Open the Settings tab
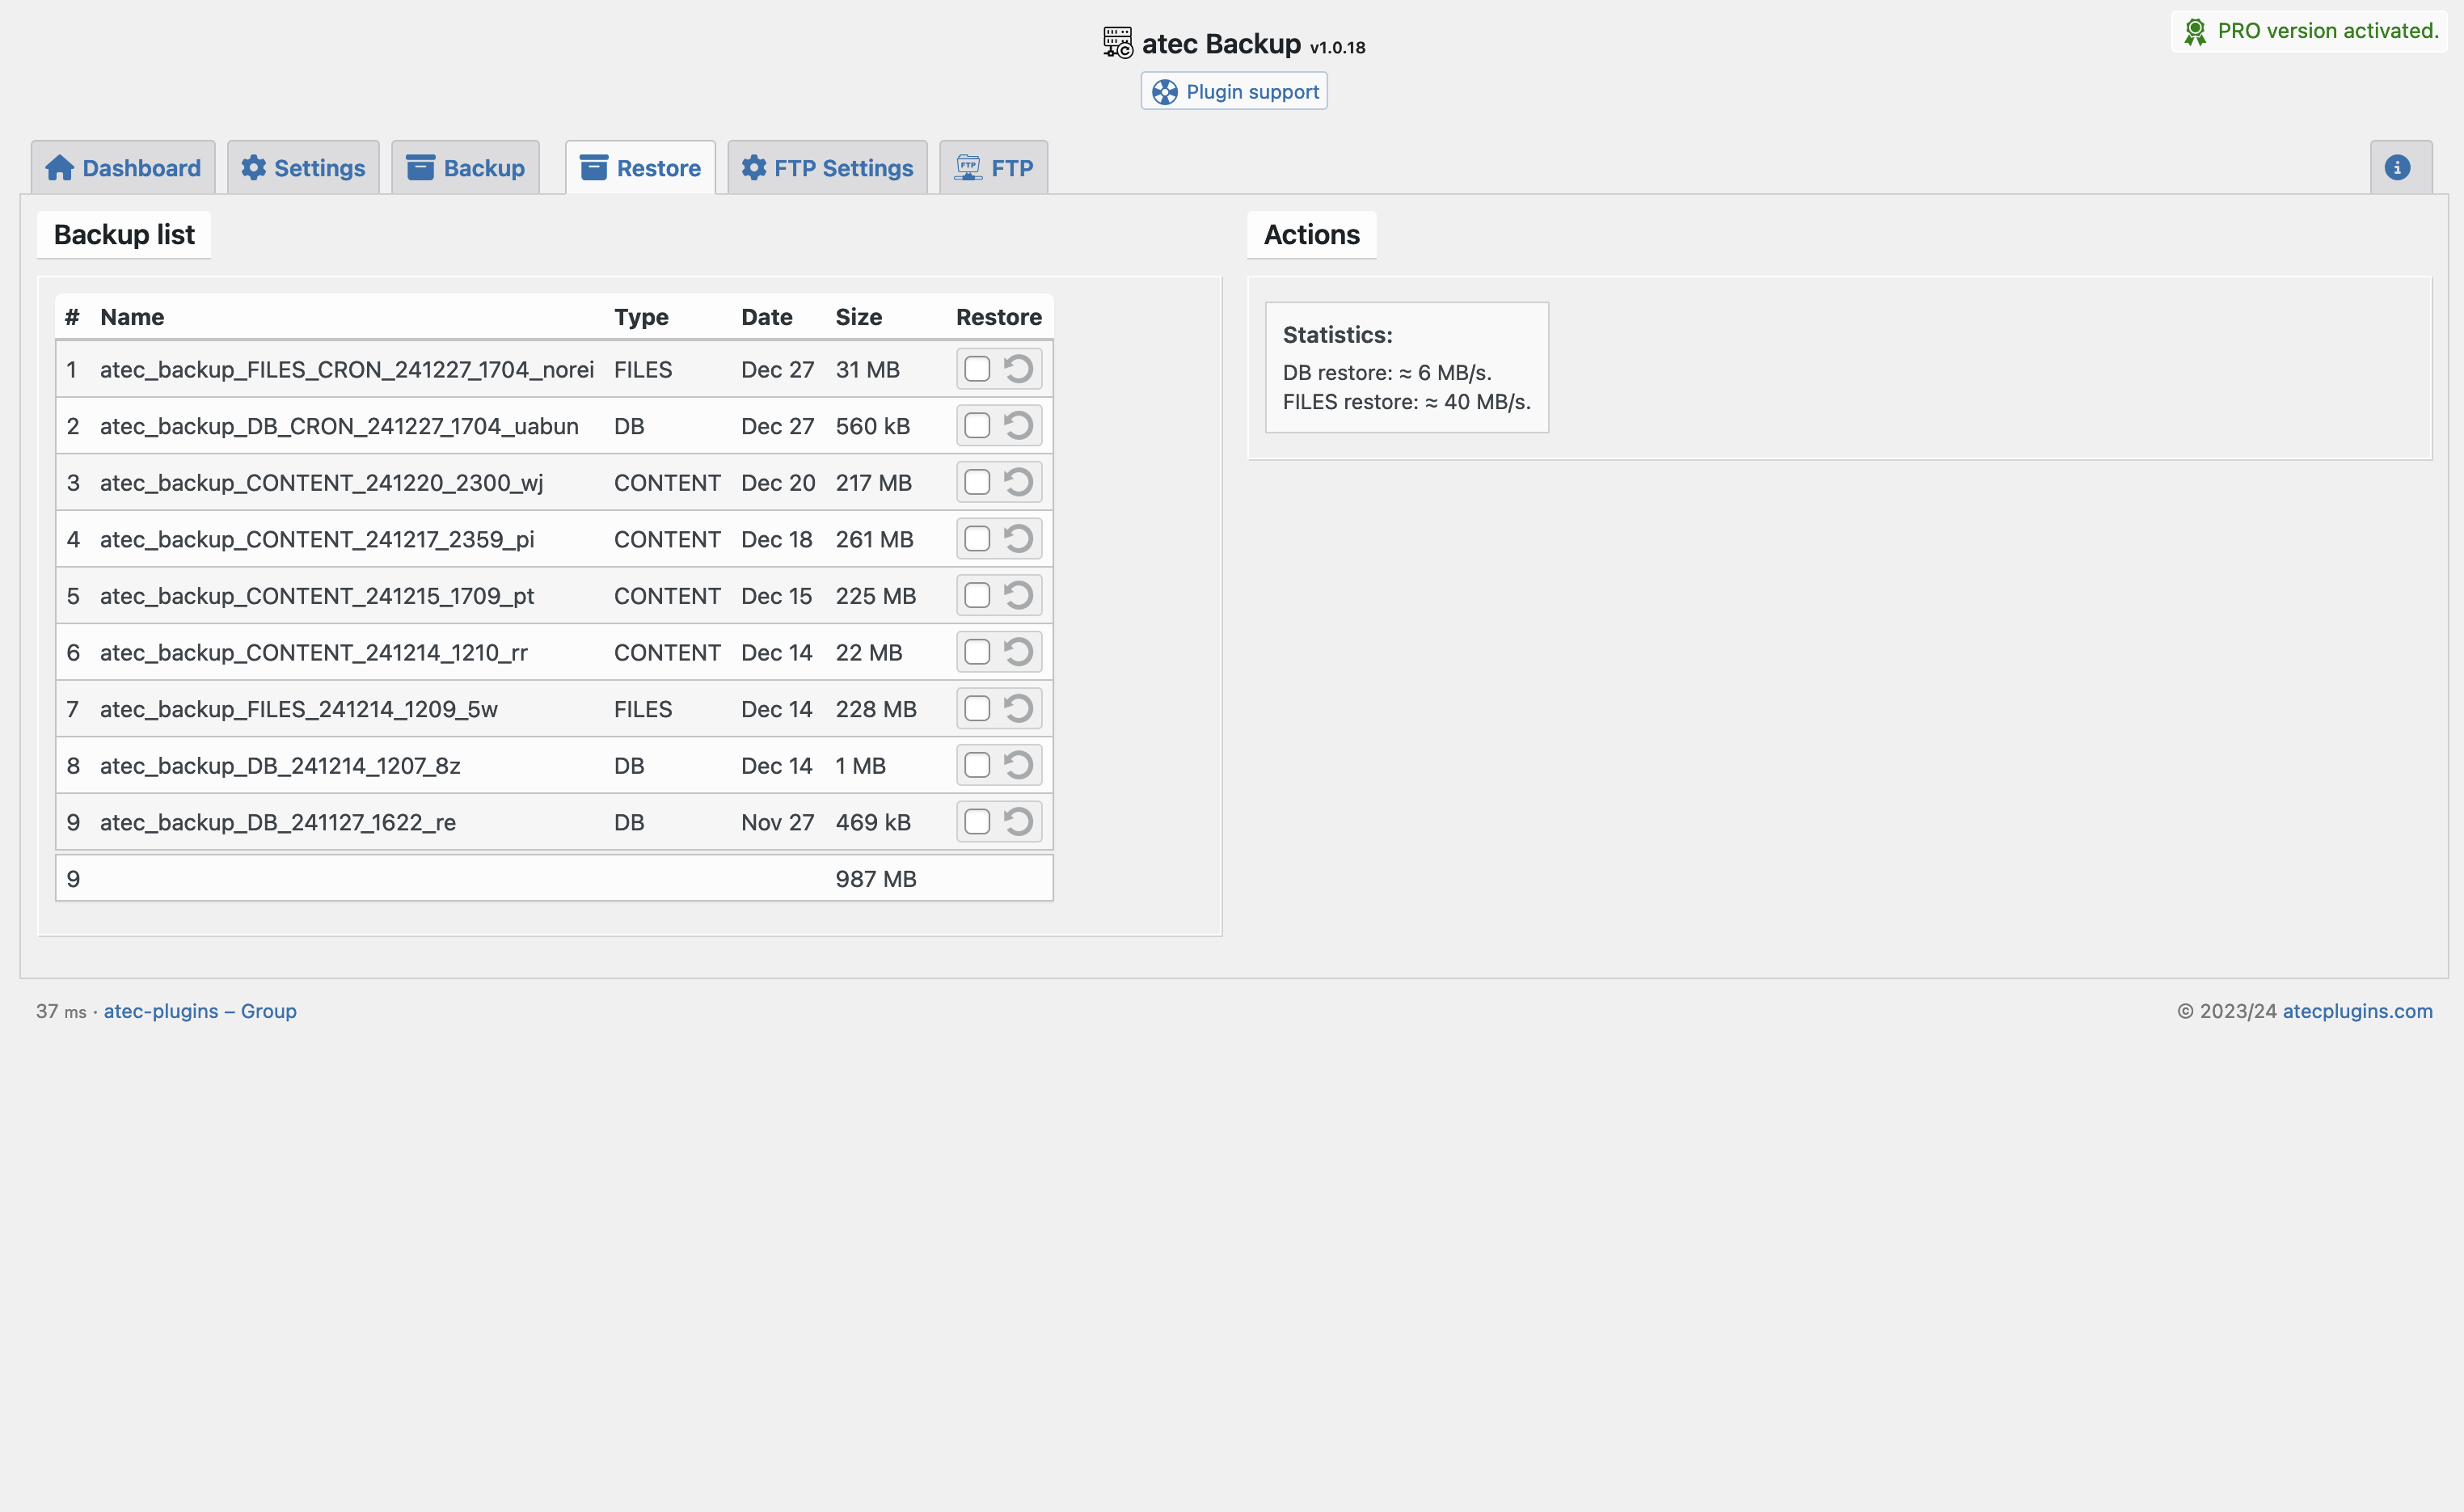Viewport: 2464px width, 1512px height. point(303,167)
